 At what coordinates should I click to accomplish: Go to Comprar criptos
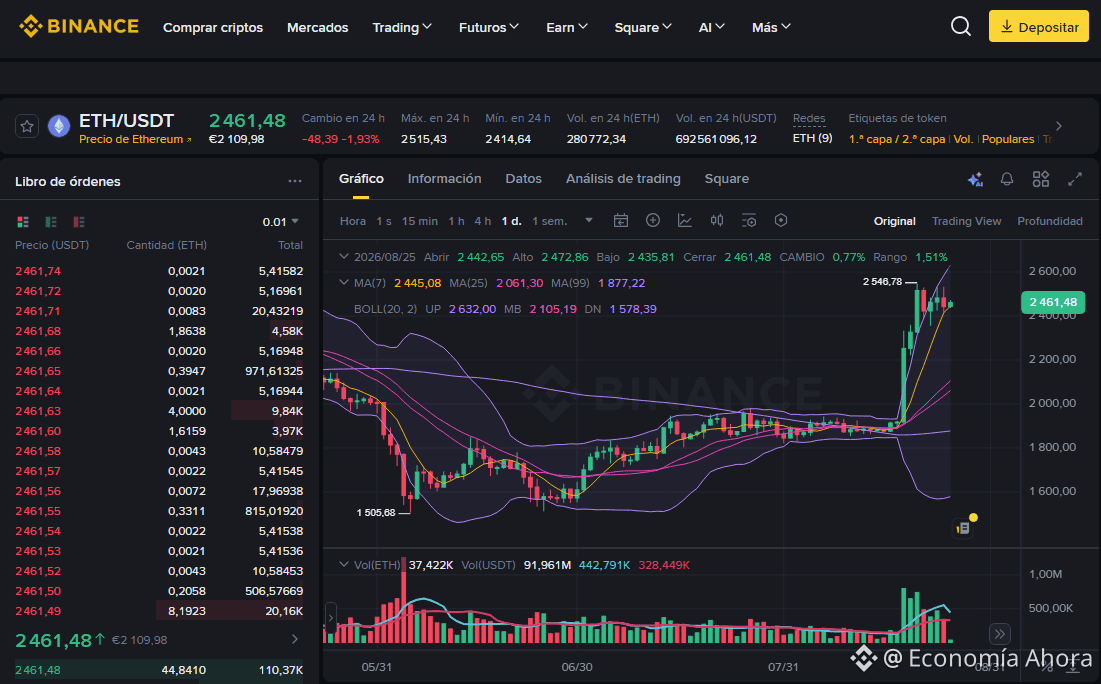click(213, 27)
